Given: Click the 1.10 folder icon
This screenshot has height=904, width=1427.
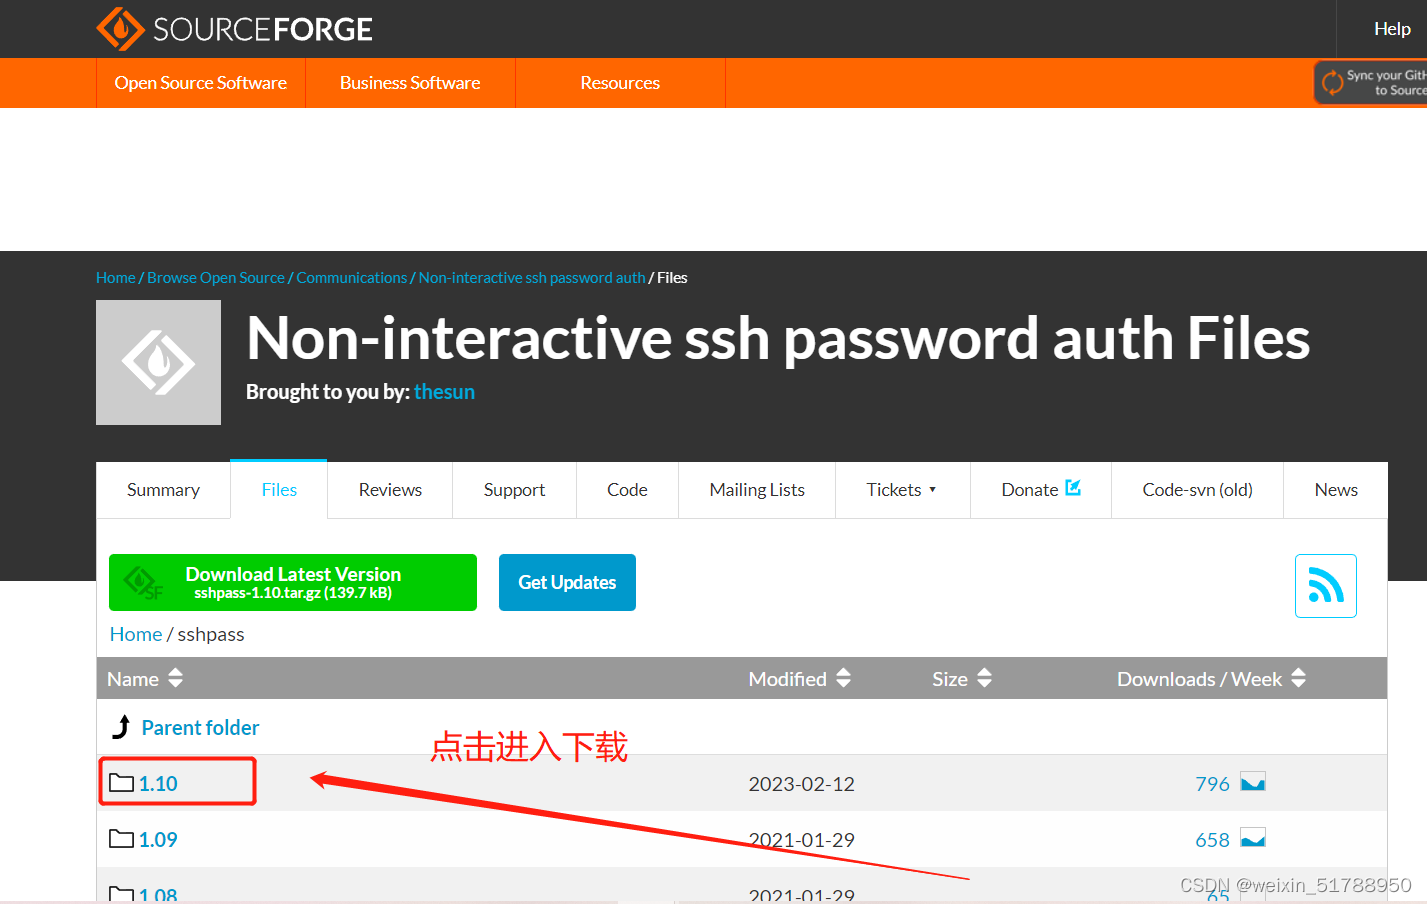Looking at the screenshot, I should tap(121, 783).
